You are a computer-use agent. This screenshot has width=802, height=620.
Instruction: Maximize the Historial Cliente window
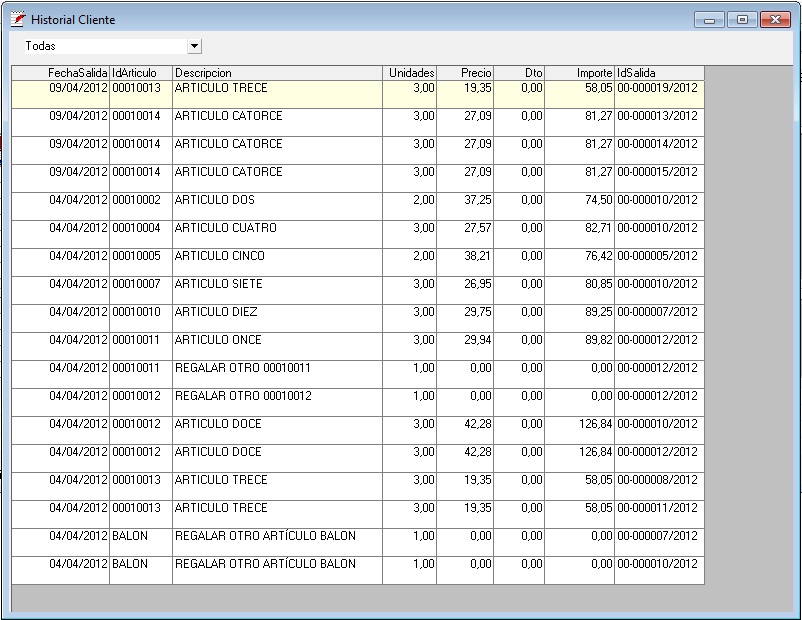(x=742, y=20)
